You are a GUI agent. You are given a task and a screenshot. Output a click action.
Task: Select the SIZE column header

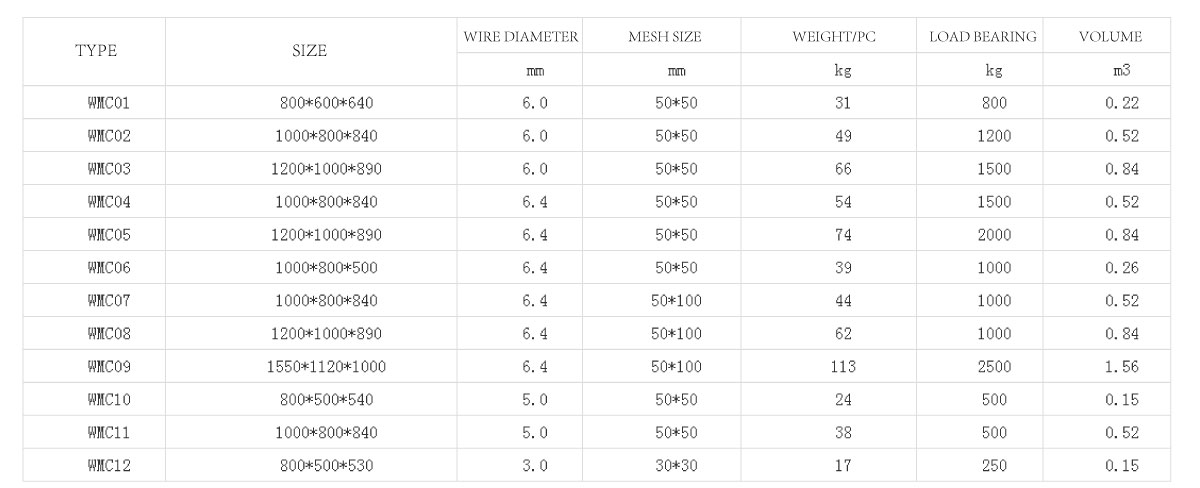(311, 52)
